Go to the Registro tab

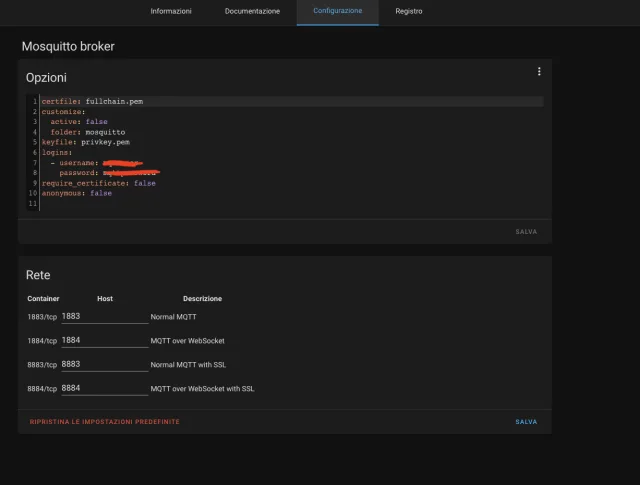click(409, 11)
